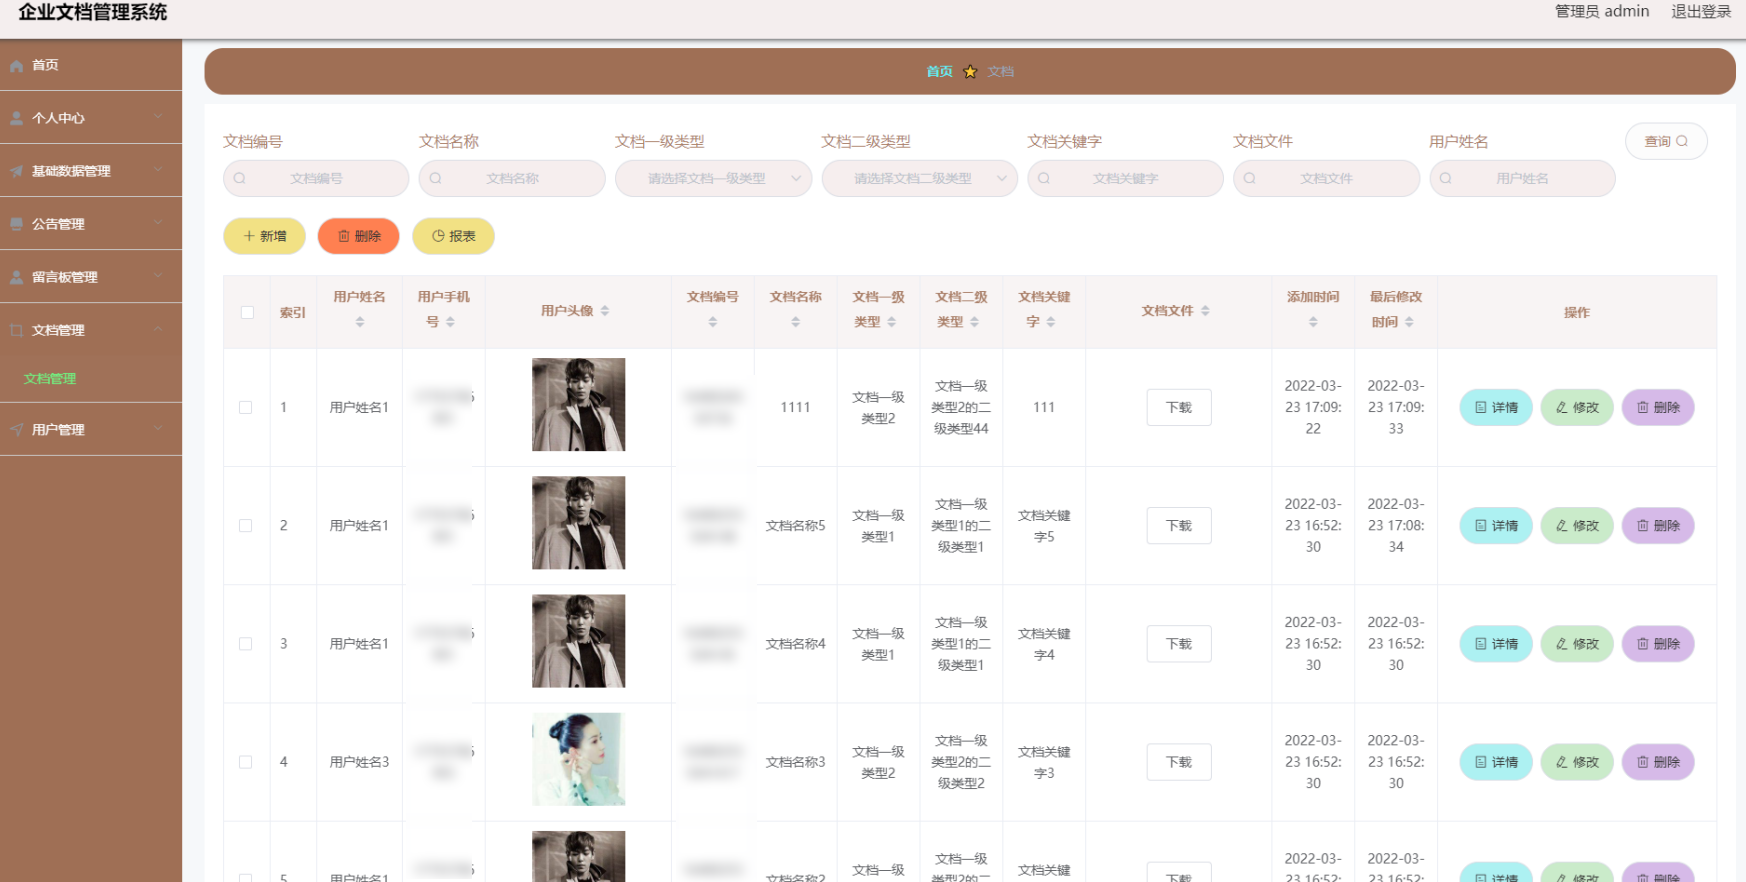Image resolution: width=1746 pixels, height=882 pixels.
Task: Focus the 文档名称 search input
Action: coord(512,179)
